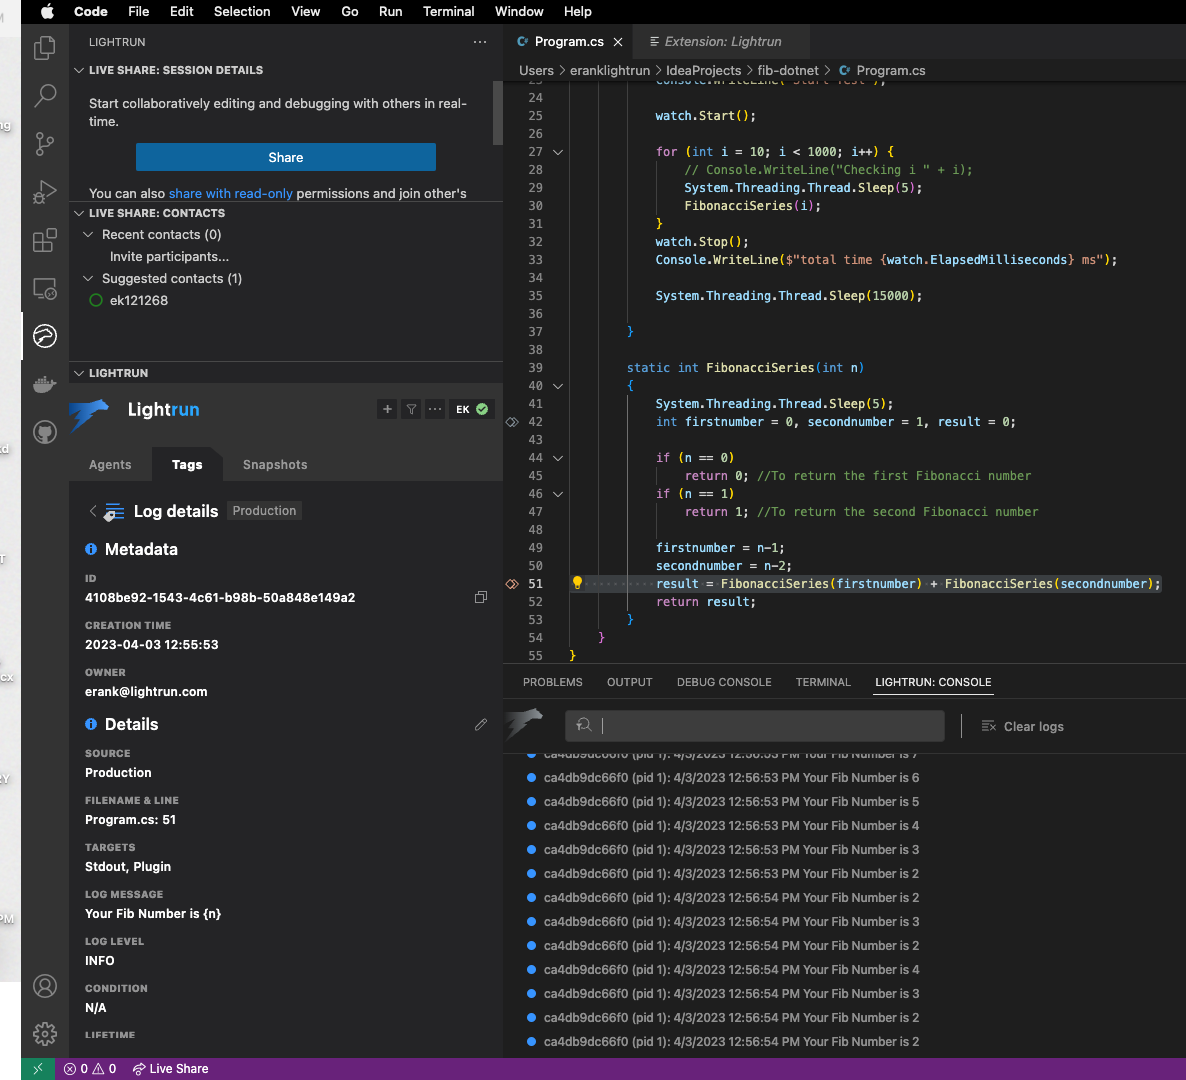Click Clear logs in the console

pyautogui.click(x=1023, y=727)
